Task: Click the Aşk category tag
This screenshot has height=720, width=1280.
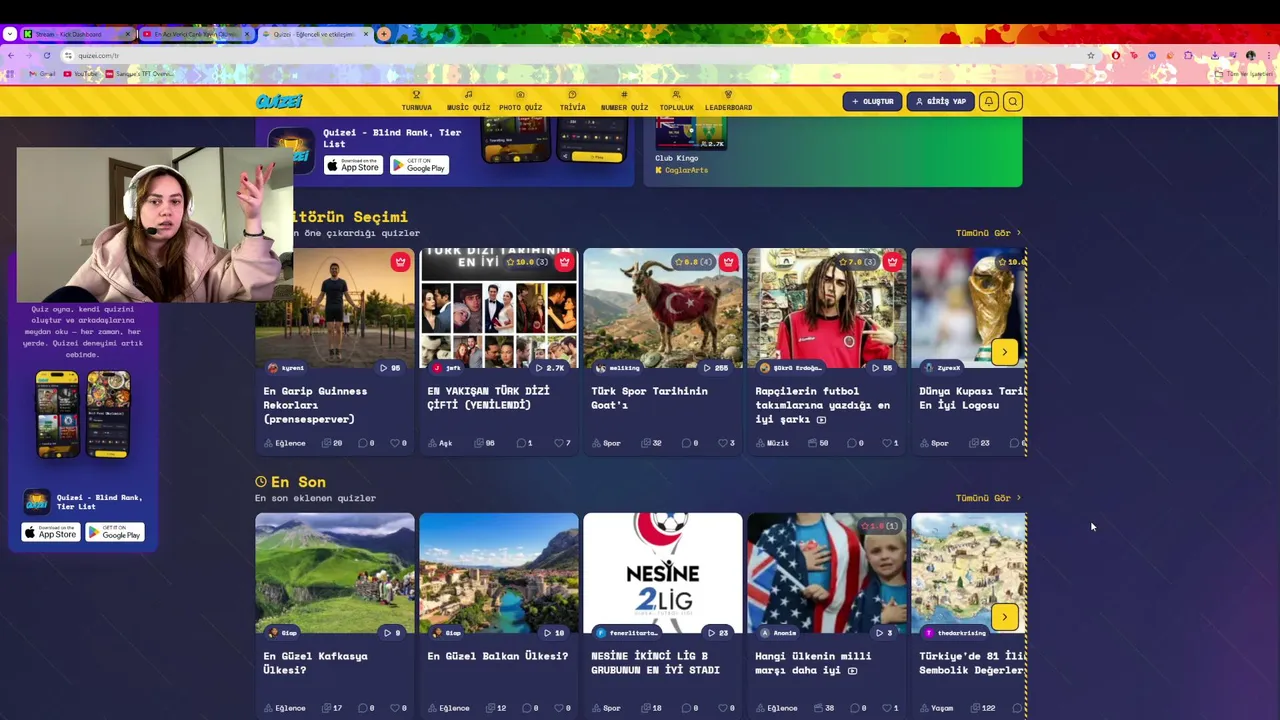Action: (440, 443)
